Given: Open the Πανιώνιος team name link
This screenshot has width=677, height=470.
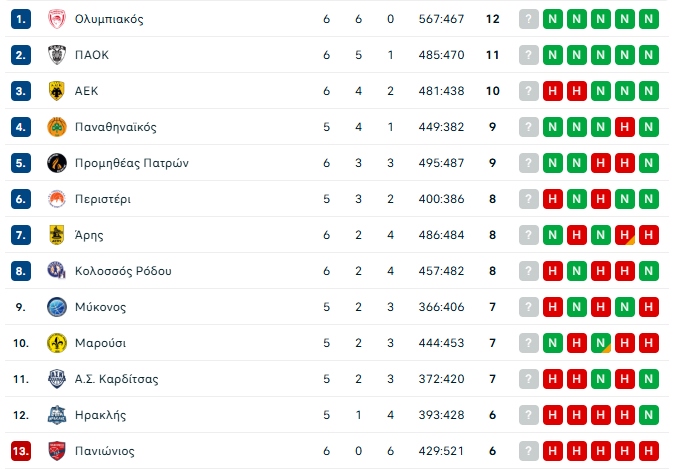Looking at the screenshot, I should (x=105, y=451).
